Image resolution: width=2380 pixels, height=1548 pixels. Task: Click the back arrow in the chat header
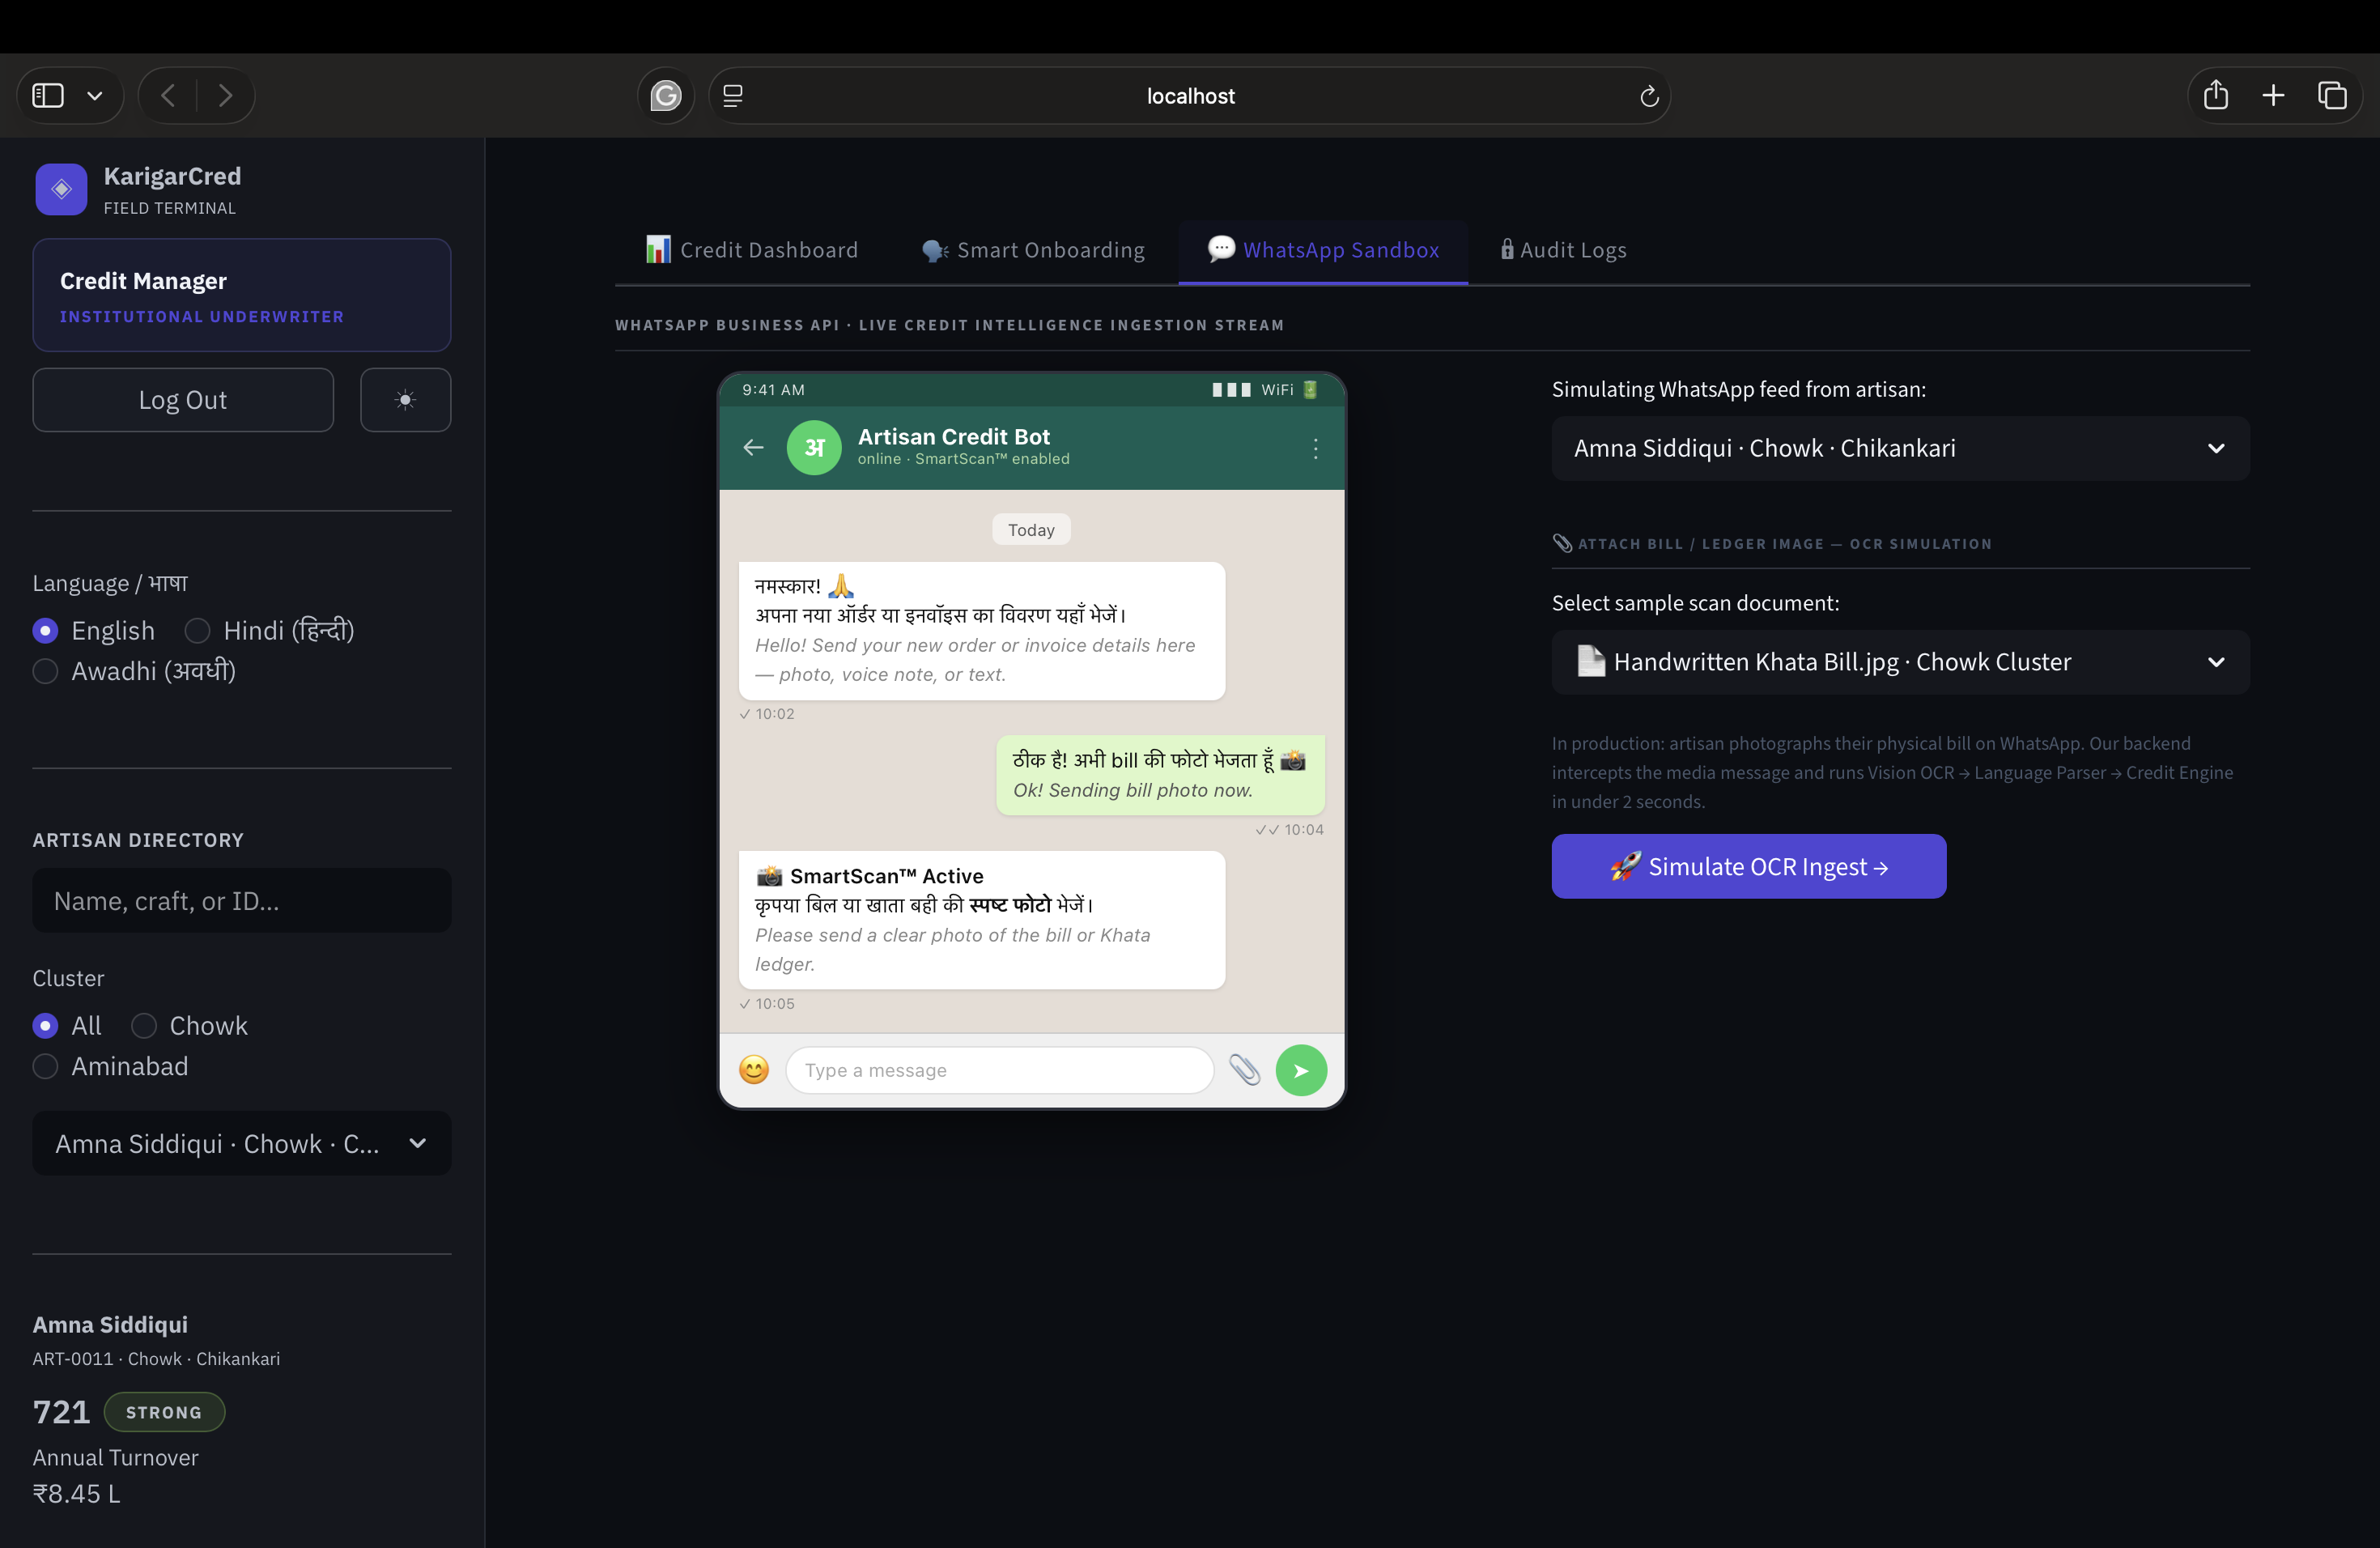point(754,448)
